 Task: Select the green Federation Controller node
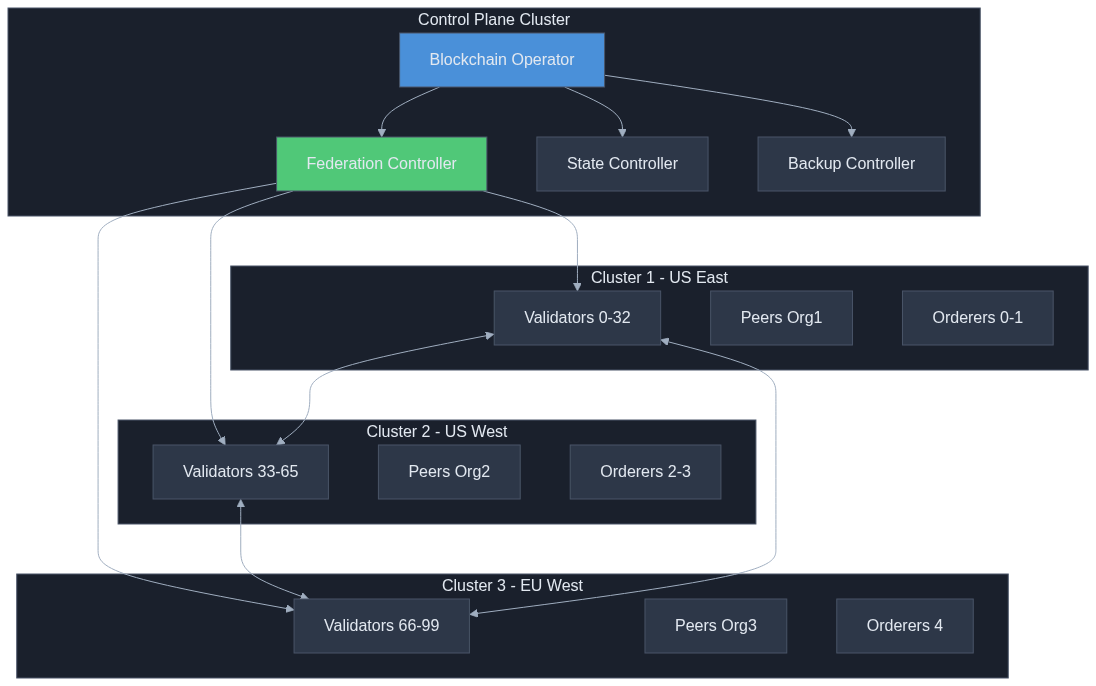pyautogui.click(x=381, y=164)
